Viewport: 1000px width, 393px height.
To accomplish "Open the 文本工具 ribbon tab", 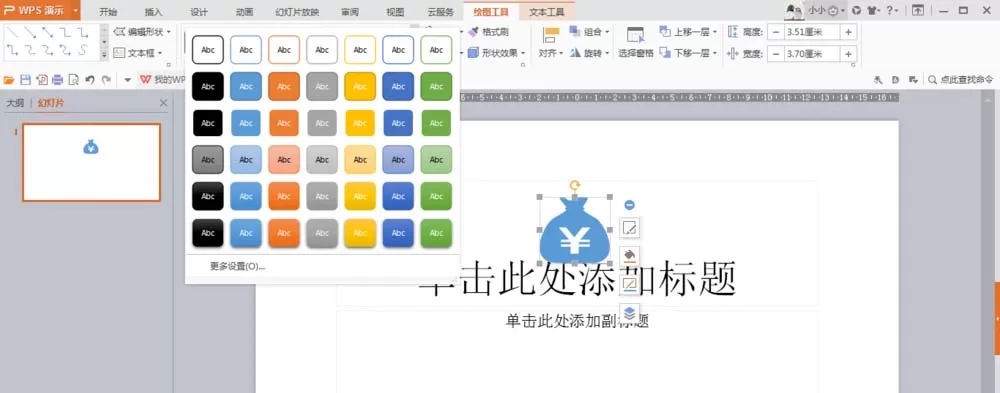I will coord(547,11).
